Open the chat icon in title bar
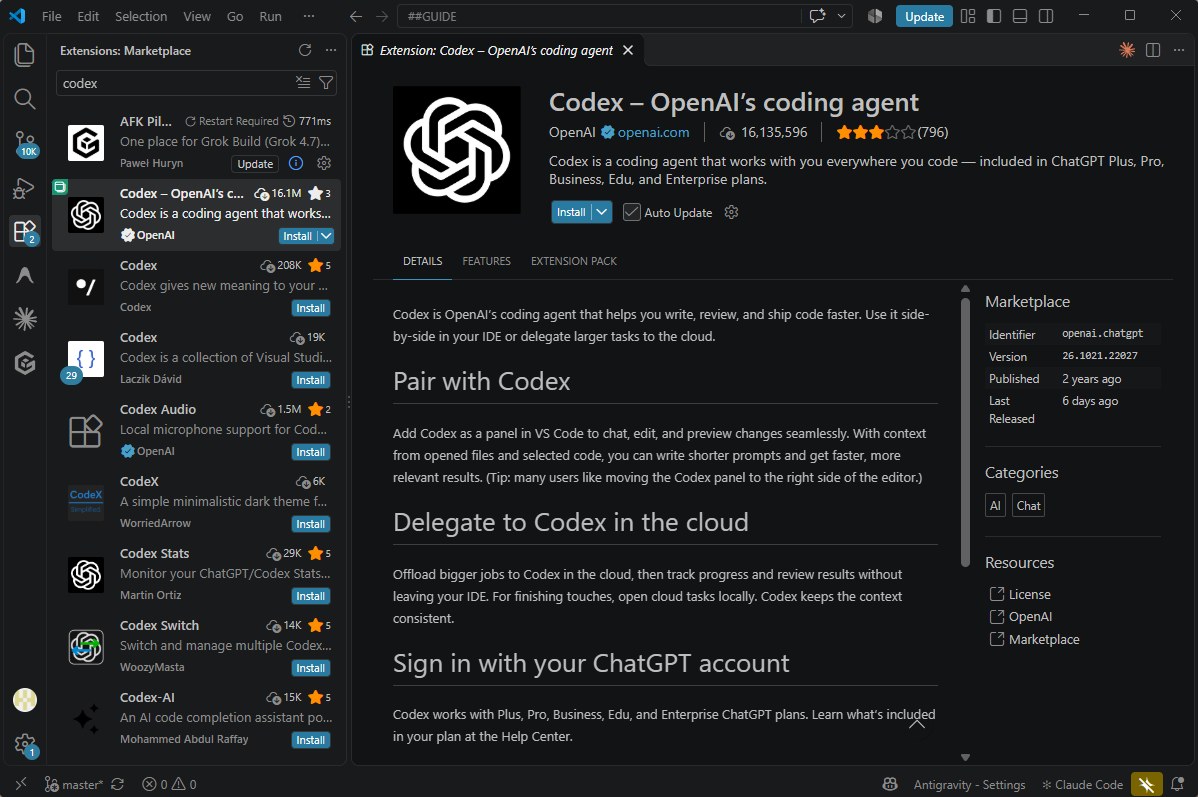 point(818,16)
